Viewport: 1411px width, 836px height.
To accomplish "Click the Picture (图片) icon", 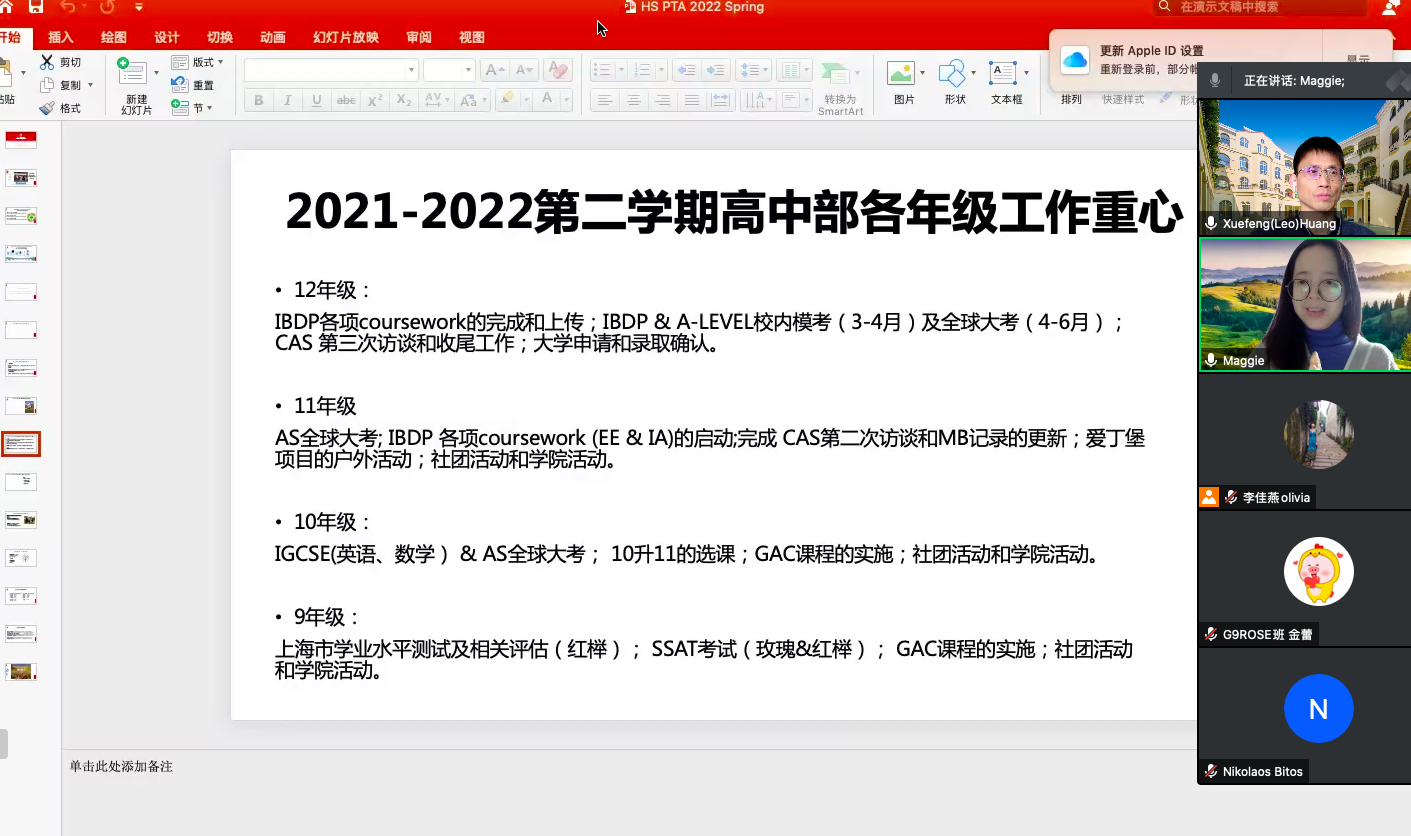I will click(x=902, y=73).
